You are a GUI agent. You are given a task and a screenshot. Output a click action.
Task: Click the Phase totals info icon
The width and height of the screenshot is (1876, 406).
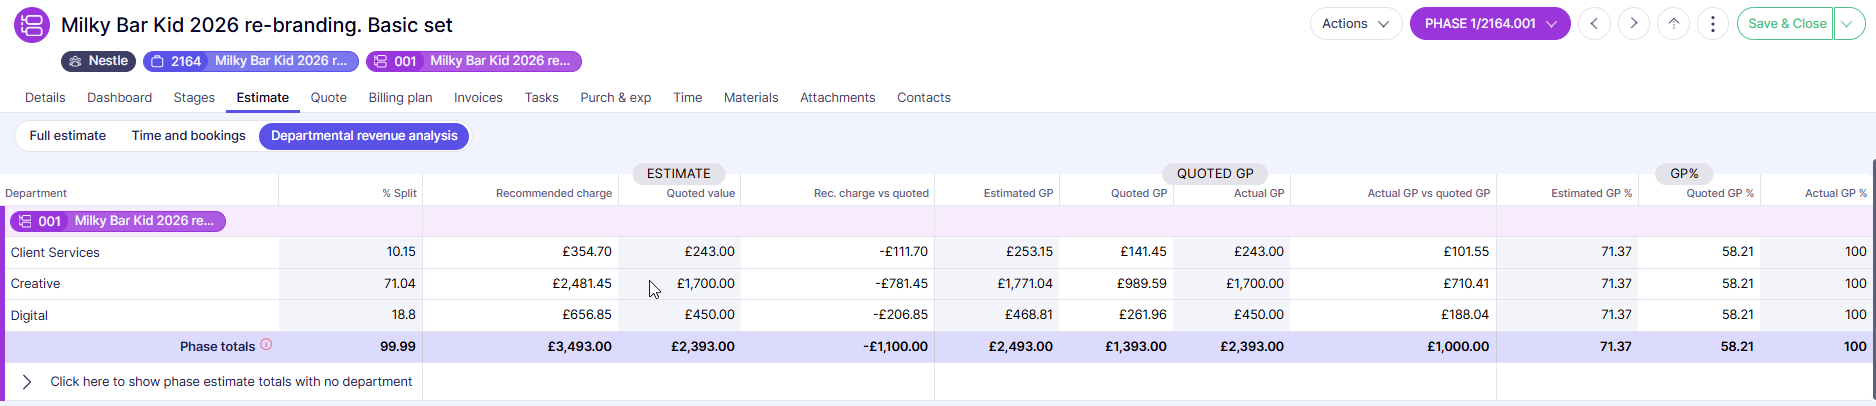(266, 345)
